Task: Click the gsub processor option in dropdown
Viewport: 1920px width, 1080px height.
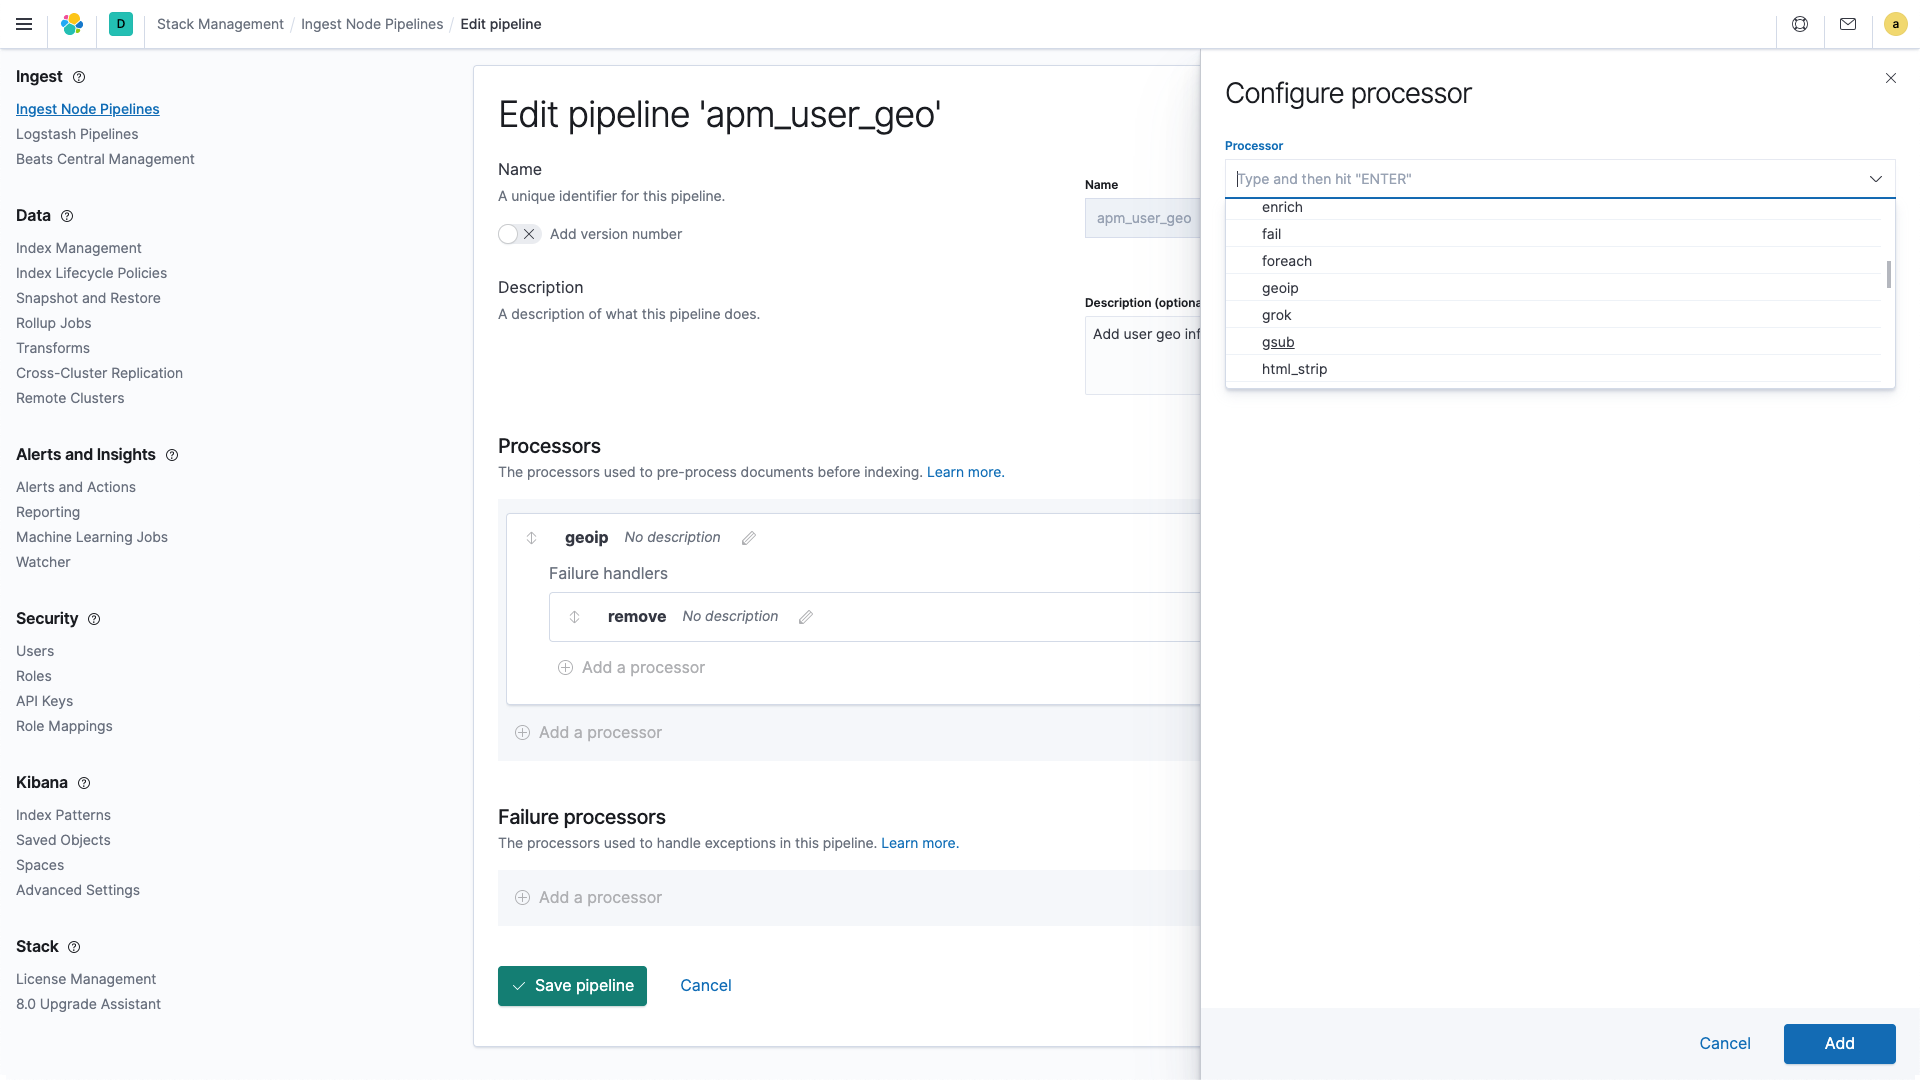Action: tap(1278, 342)
